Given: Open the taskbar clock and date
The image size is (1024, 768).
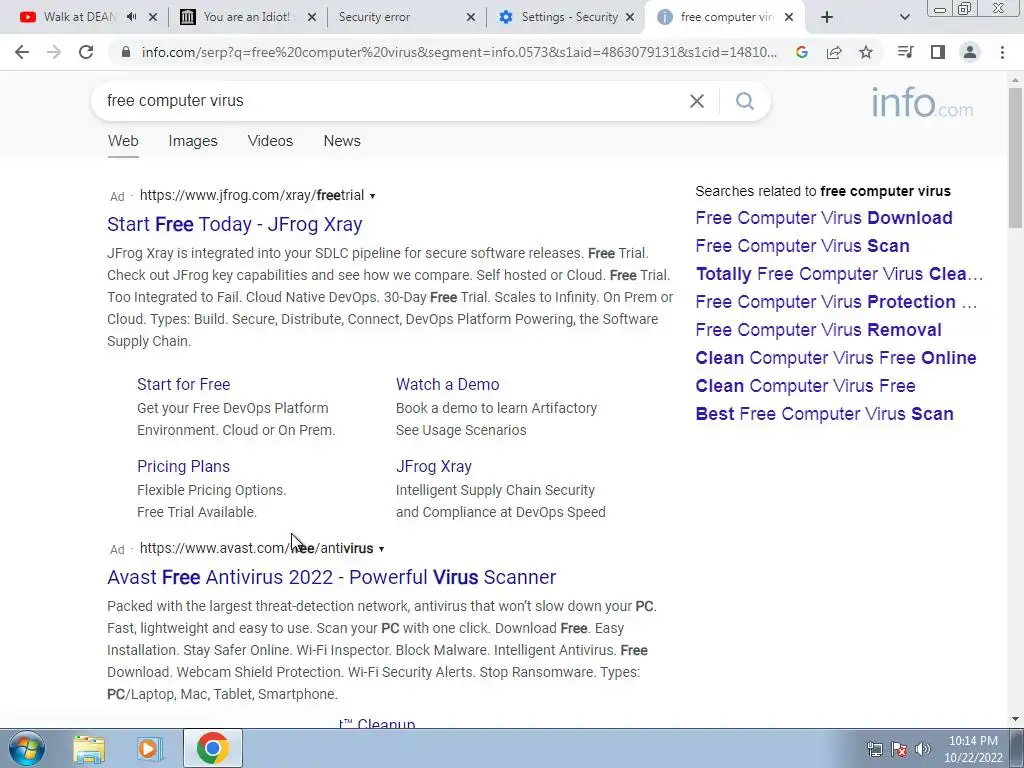Looking at the screenshot, I should (x=973, y=749).
